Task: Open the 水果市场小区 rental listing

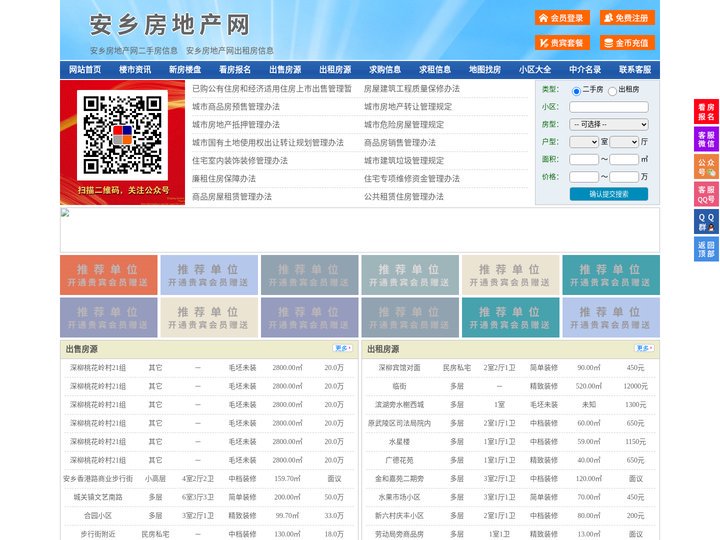Action: pos(399,497)
